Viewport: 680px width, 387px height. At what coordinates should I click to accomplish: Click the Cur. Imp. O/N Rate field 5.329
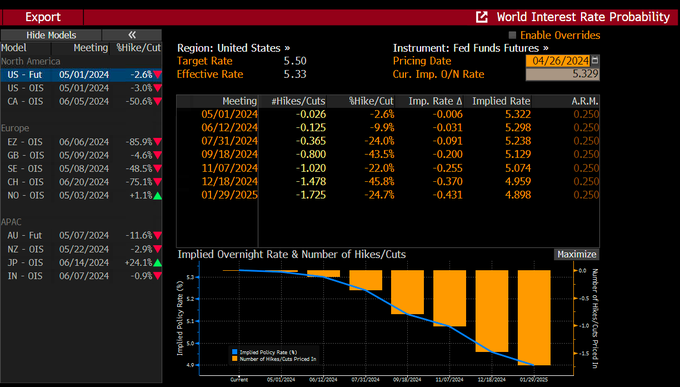pyautogui.click(x=562, y=74)
